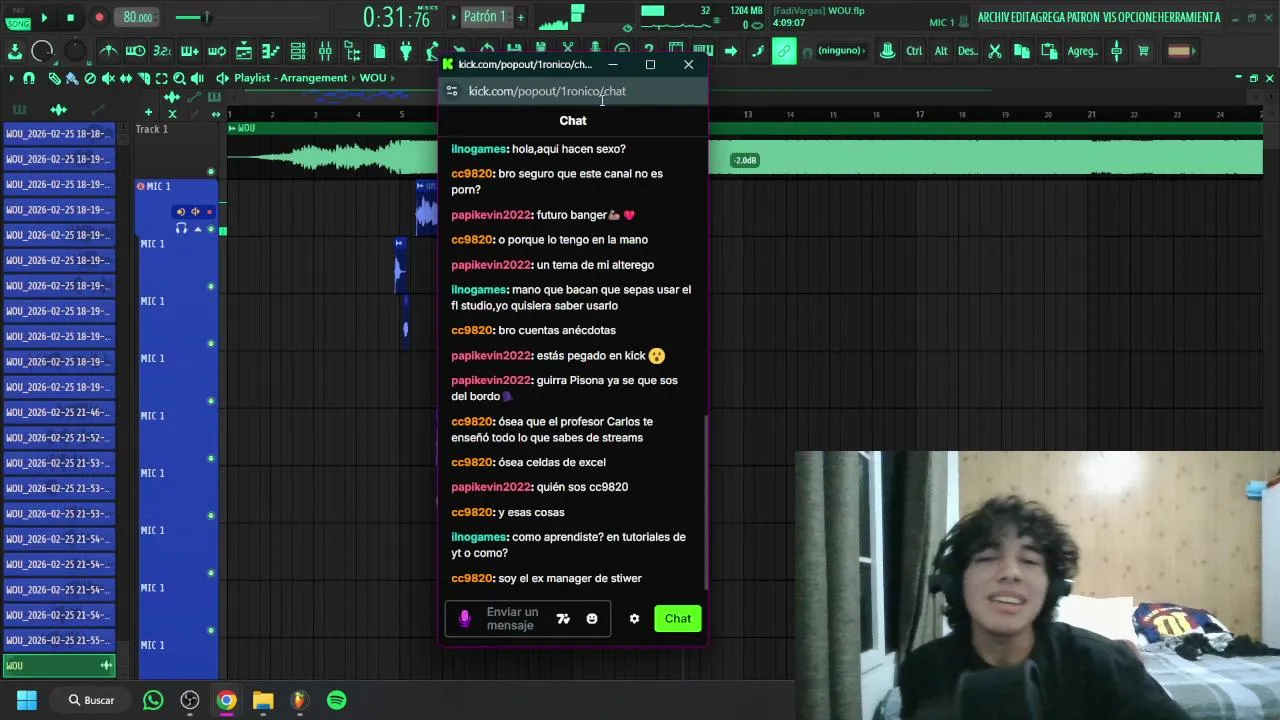Click the emoji face icon in chat

(592, 619)
